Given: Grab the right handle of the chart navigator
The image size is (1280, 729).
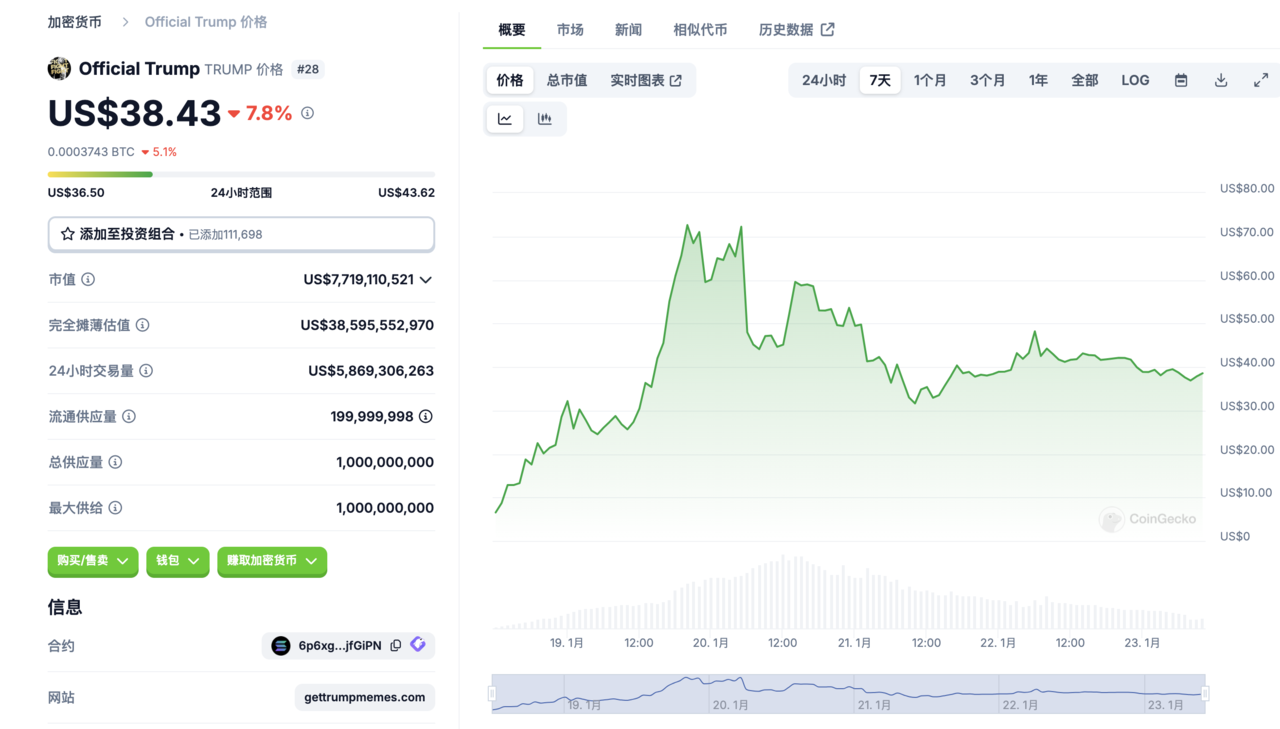Looking at the screenshot, I should 1205,693.
